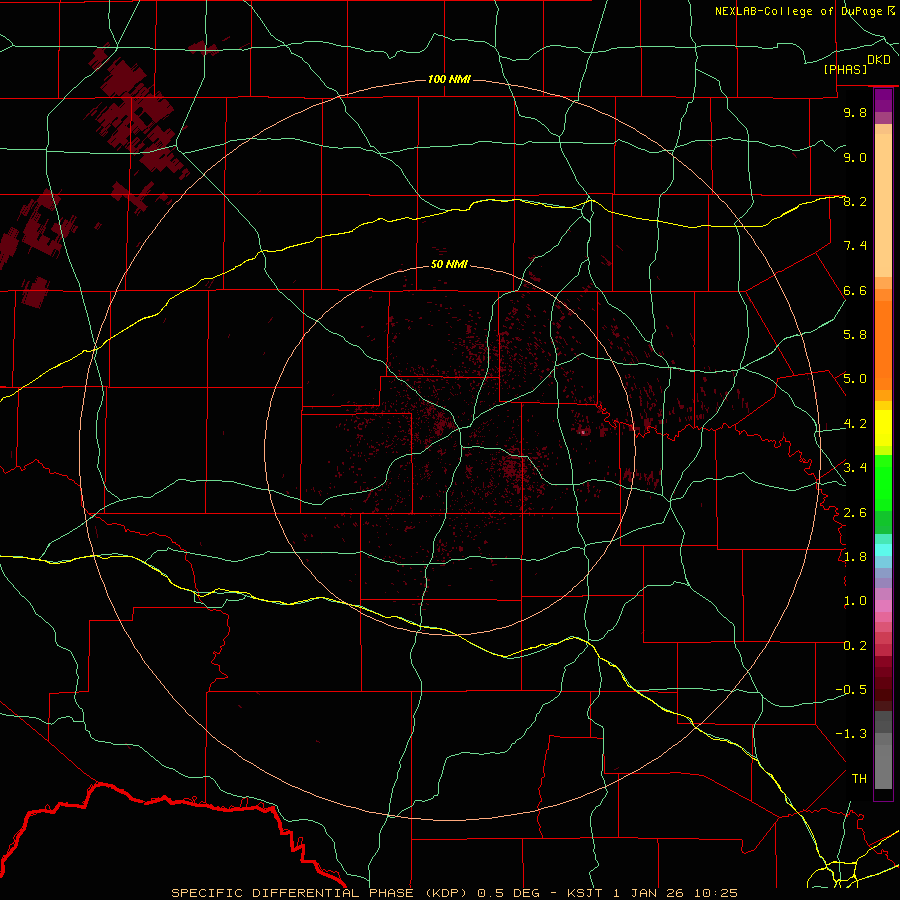Click the -1.3 value on the color scale
This screenshot has width=900, height=900.
tap(851, 734)
